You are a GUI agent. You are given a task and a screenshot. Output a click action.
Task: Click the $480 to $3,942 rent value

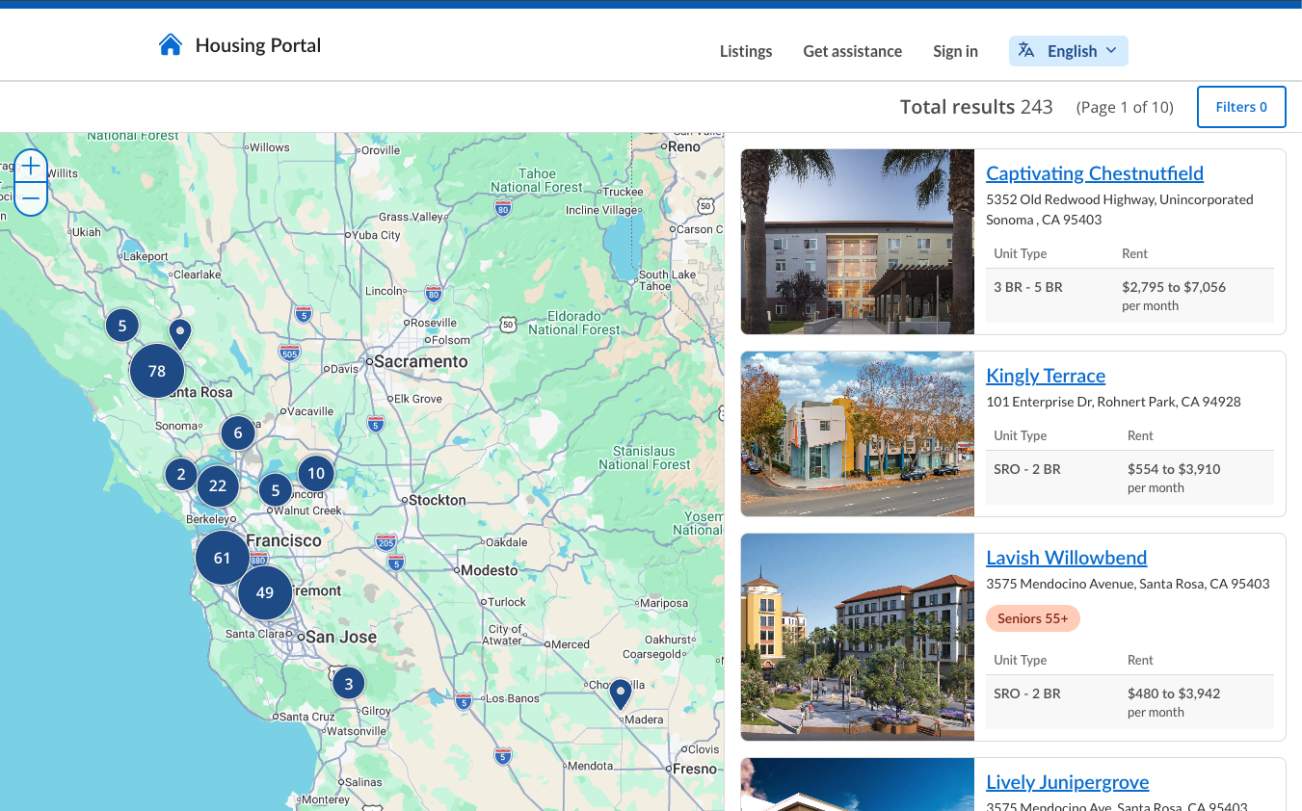pyautogui.click(x=1174, y=693)
